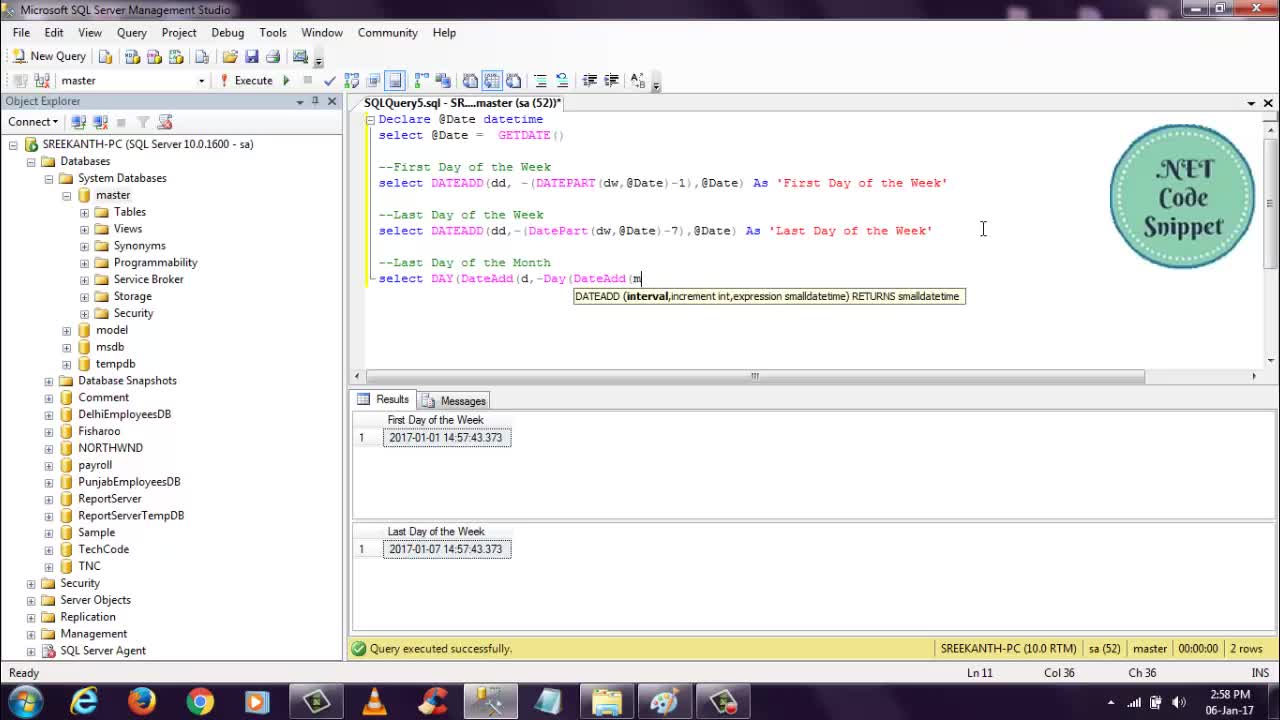Image resolution: width=1280 pixels, height=720 pixels.
Task: Click Firefox icon on the taskbar
Action: (x=142, y=702)
